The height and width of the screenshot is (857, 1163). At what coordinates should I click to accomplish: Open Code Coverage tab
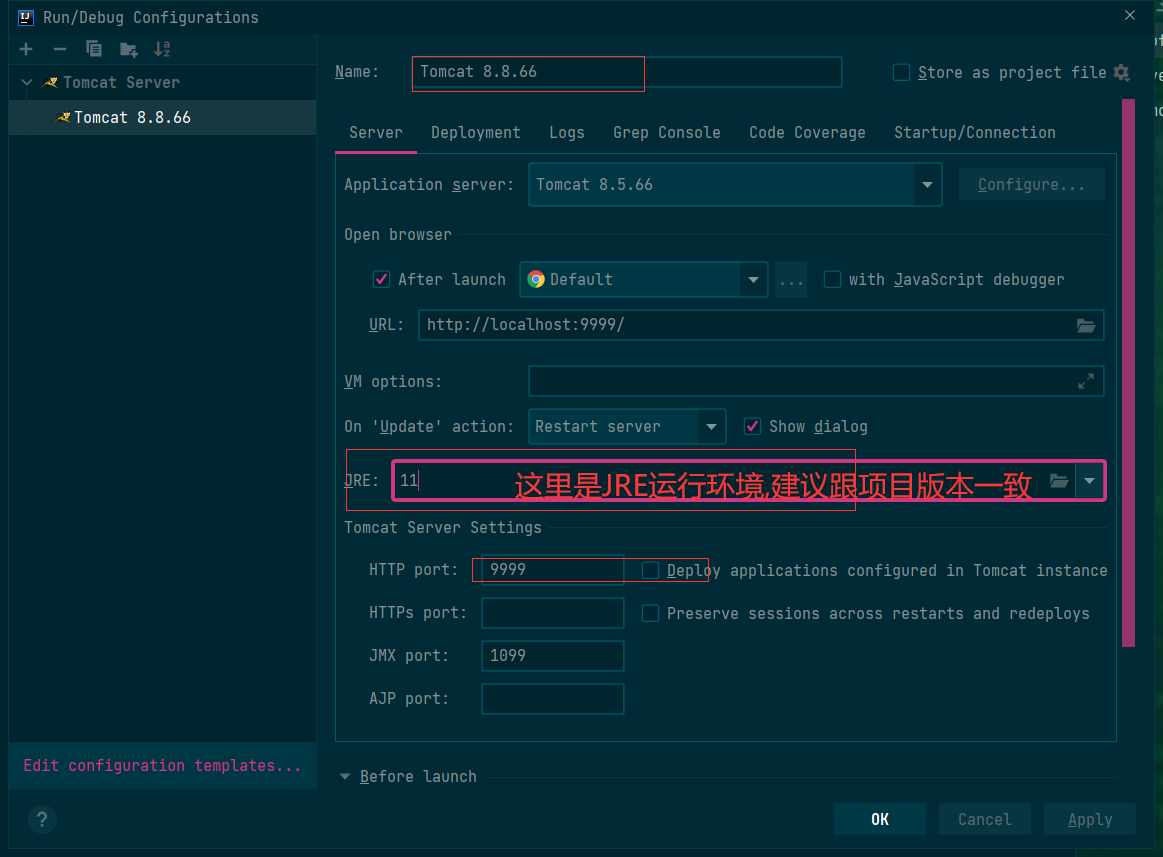807,133
